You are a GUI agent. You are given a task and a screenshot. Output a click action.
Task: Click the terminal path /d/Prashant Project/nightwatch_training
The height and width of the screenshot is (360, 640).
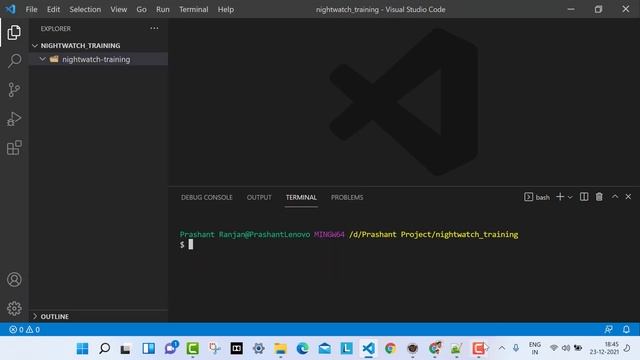(x=433, y=234)
